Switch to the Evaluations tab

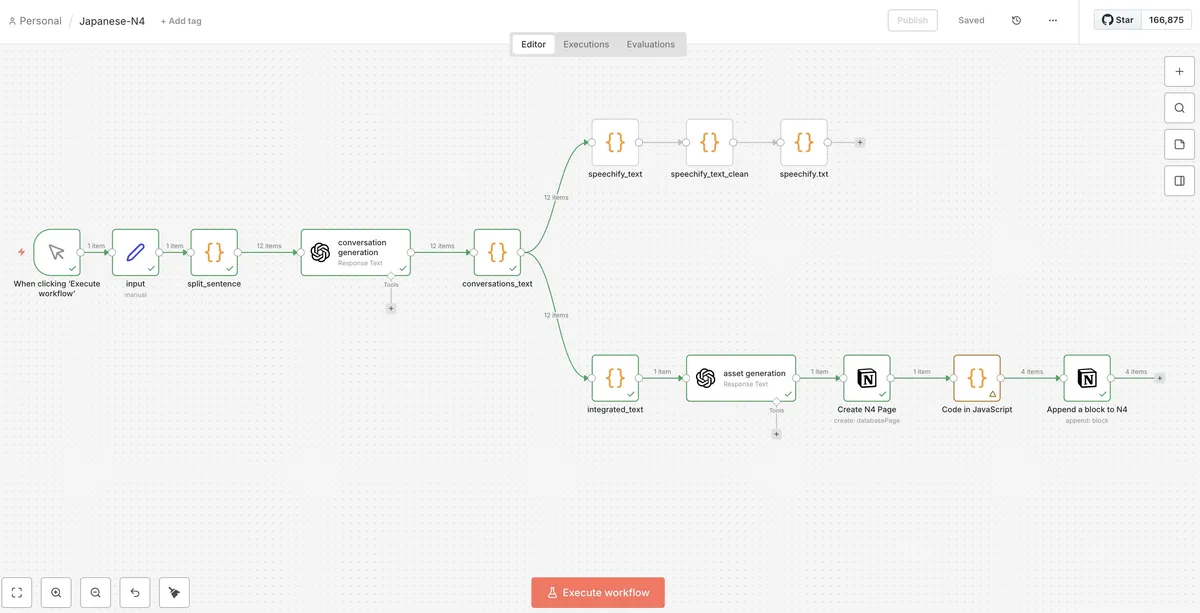[650, 44]
